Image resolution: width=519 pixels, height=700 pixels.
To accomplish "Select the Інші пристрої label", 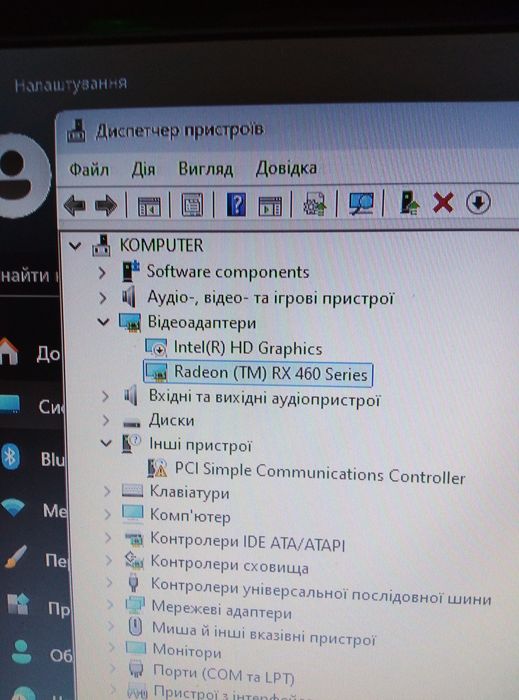I will pyautogui.click(x=200, y=445).
